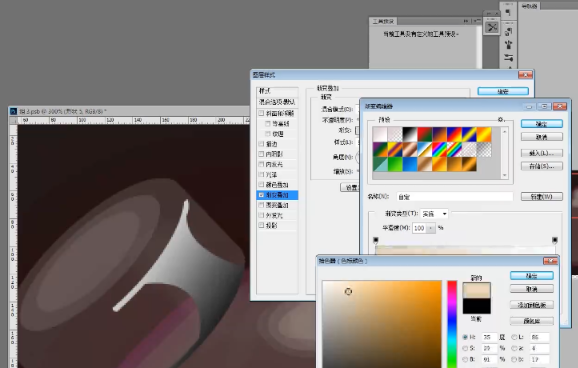578x368 pixels.
Task: Select the left opacity stop above gradient bar
Action: click(376, 240)
